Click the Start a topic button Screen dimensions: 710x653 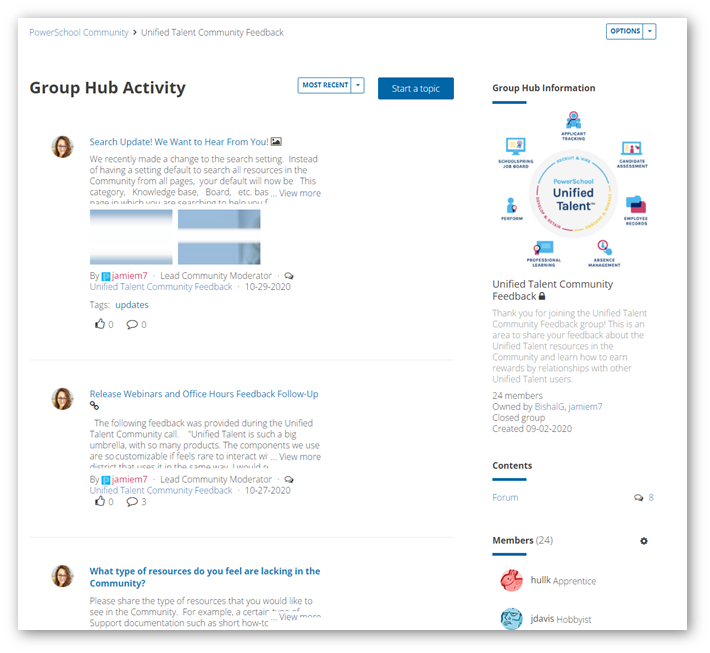coord(416,88)
